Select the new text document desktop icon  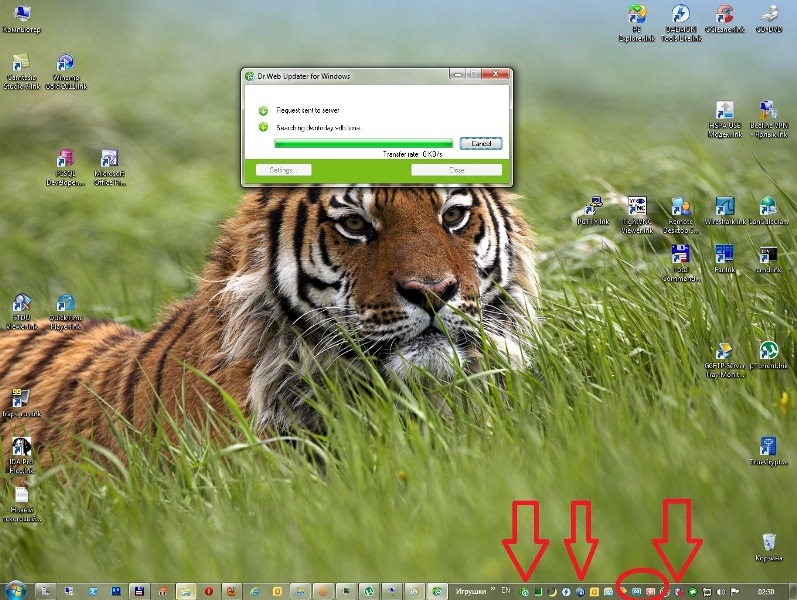(x=21, y=496)
